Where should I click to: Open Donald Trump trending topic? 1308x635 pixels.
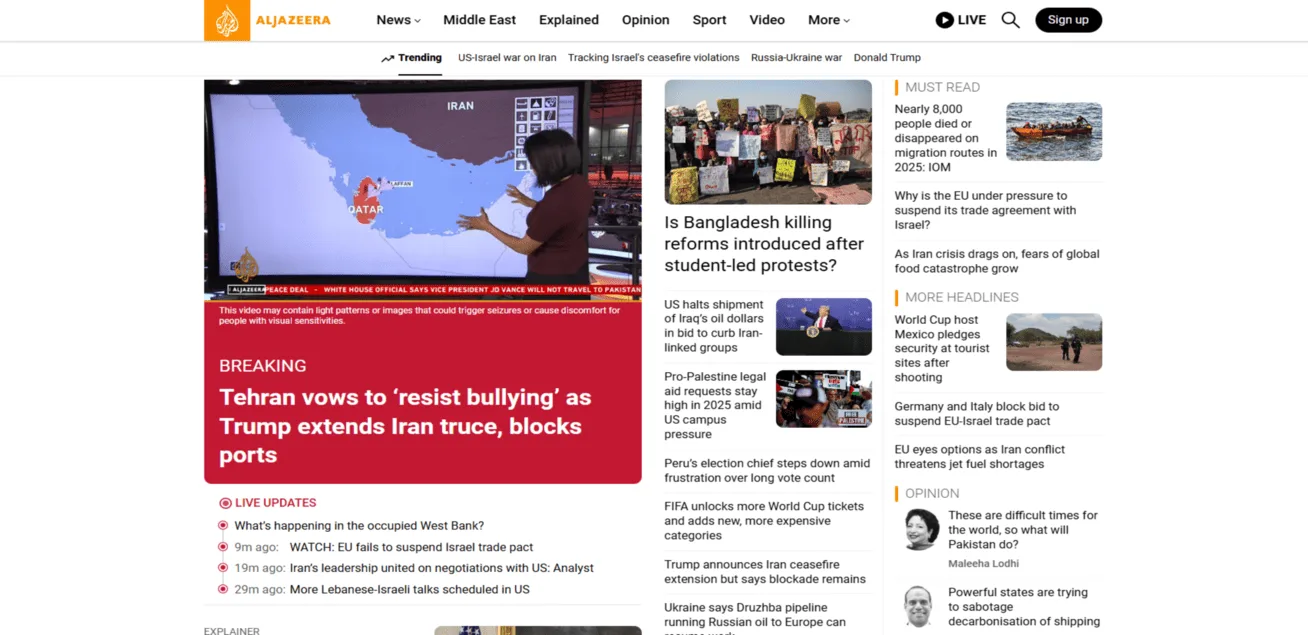(x=887, y=58)
